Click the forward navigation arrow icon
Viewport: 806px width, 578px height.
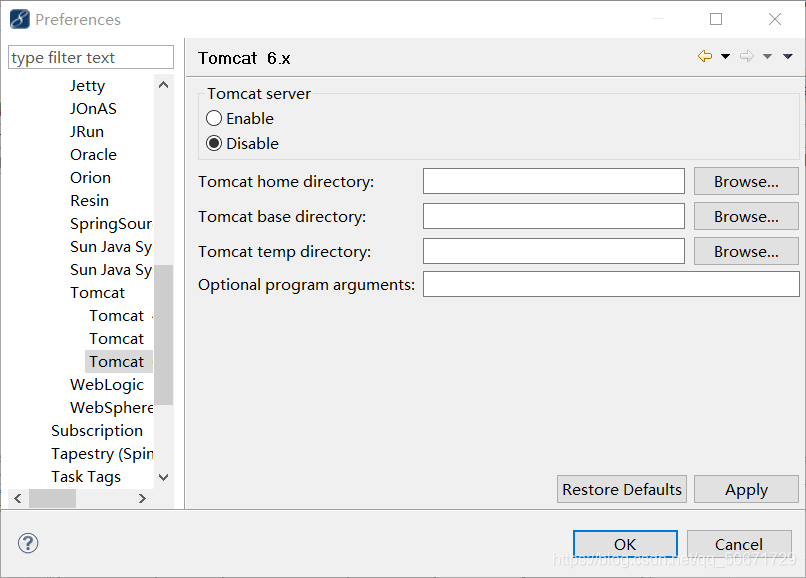click(x=747, y=56)
